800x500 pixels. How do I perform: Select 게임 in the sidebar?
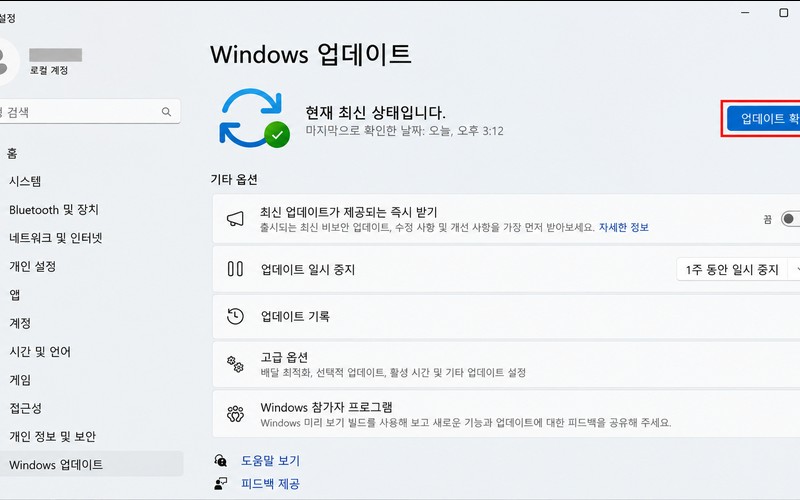(x=20, y=380)
